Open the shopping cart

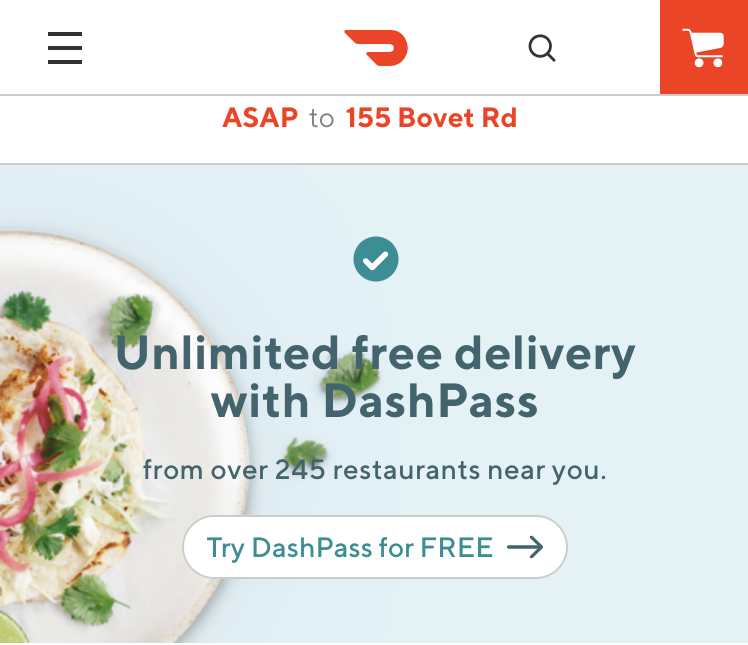pos(703,48)
